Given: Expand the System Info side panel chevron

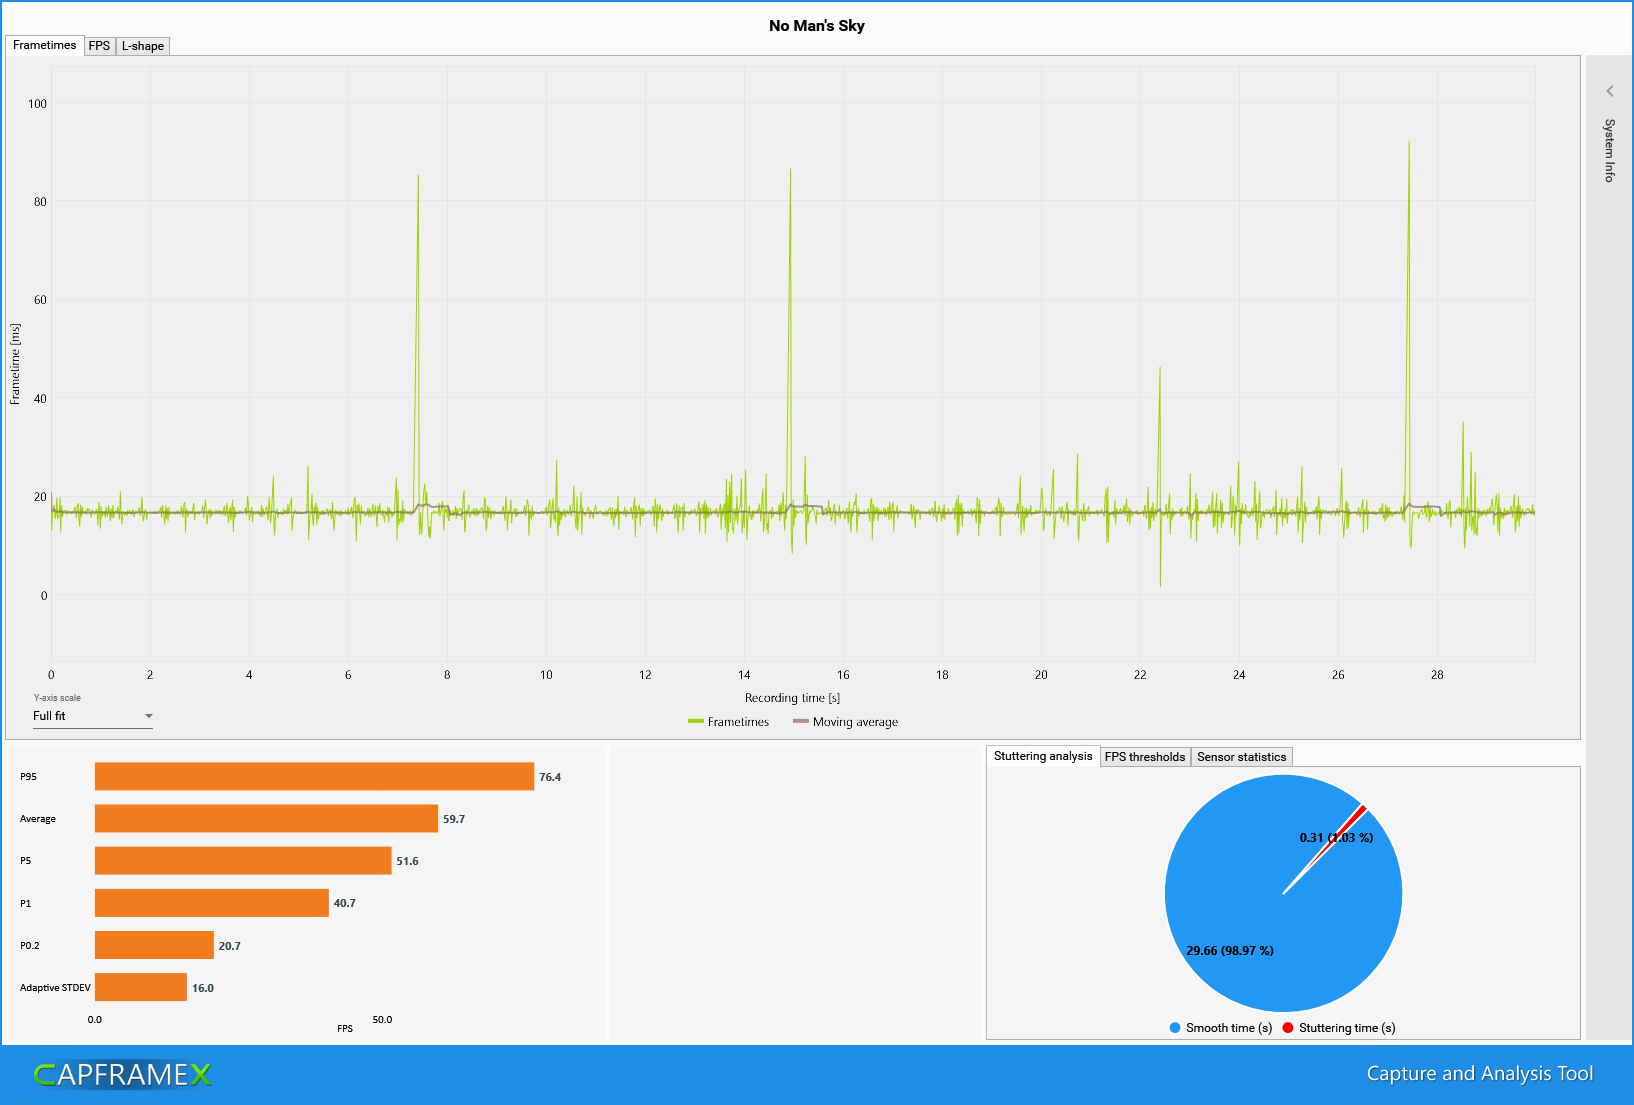Looking at the screenshot, I should point(1610,91).
